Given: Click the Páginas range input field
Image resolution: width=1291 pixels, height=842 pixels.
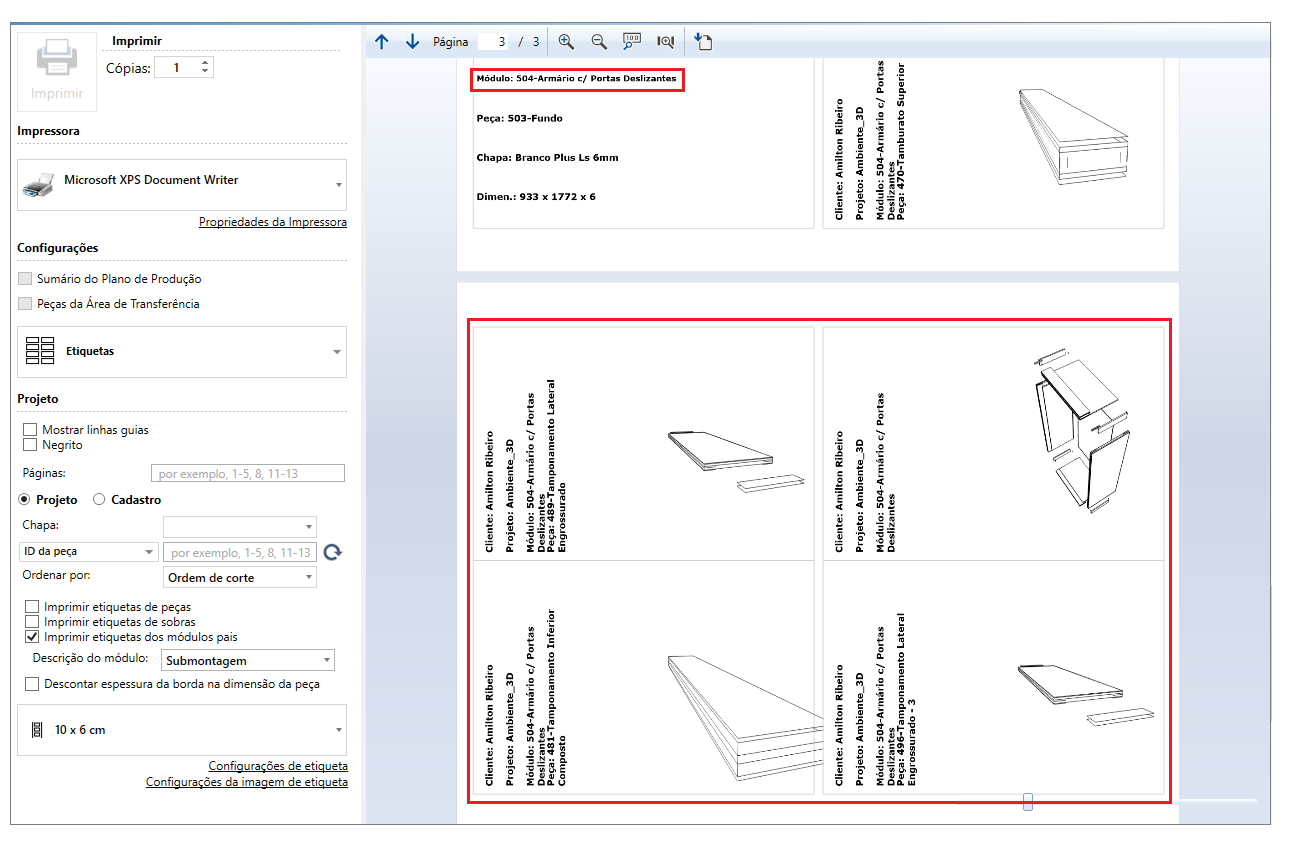Looking at the screenshot, I should pyautogui.click(x=247, y=474).
